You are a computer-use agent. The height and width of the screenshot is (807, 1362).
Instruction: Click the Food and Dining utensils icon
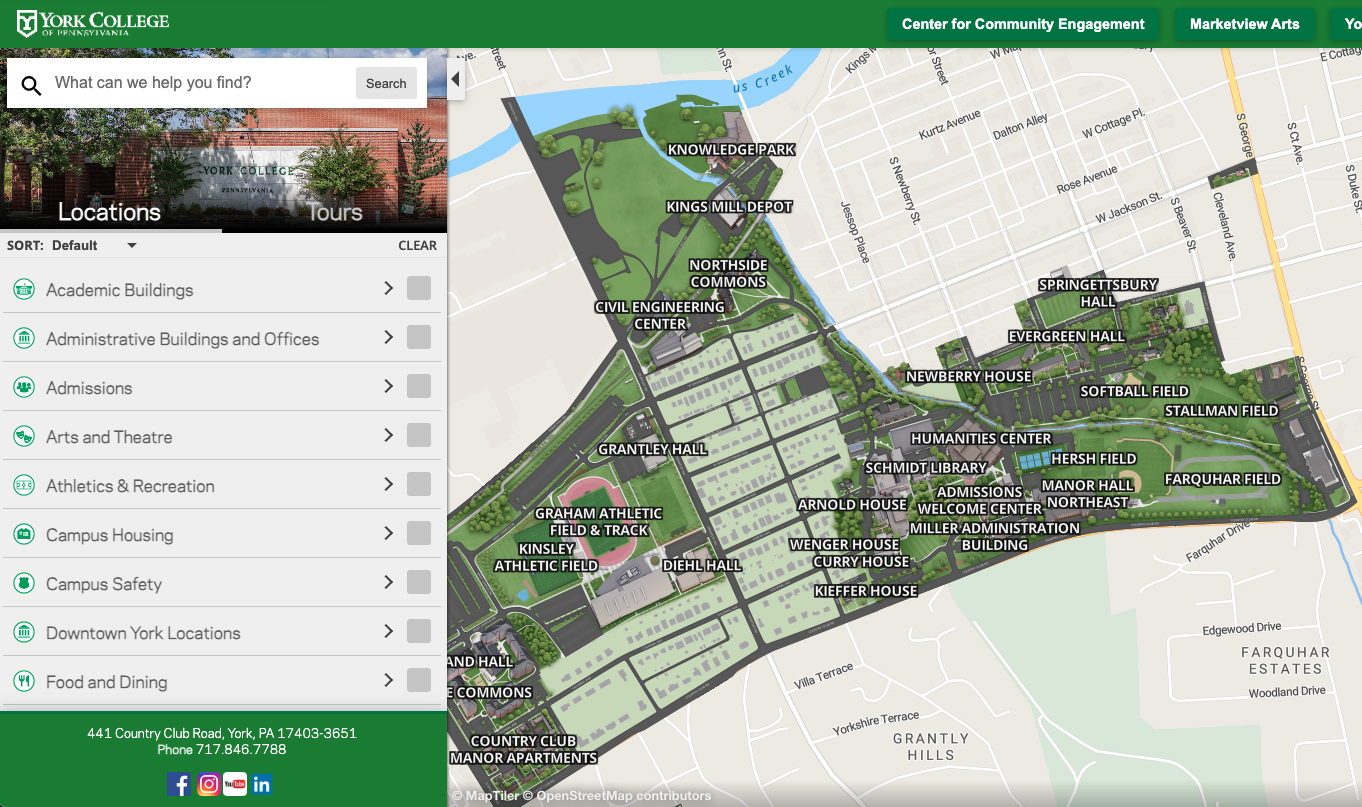pos(24,682)
